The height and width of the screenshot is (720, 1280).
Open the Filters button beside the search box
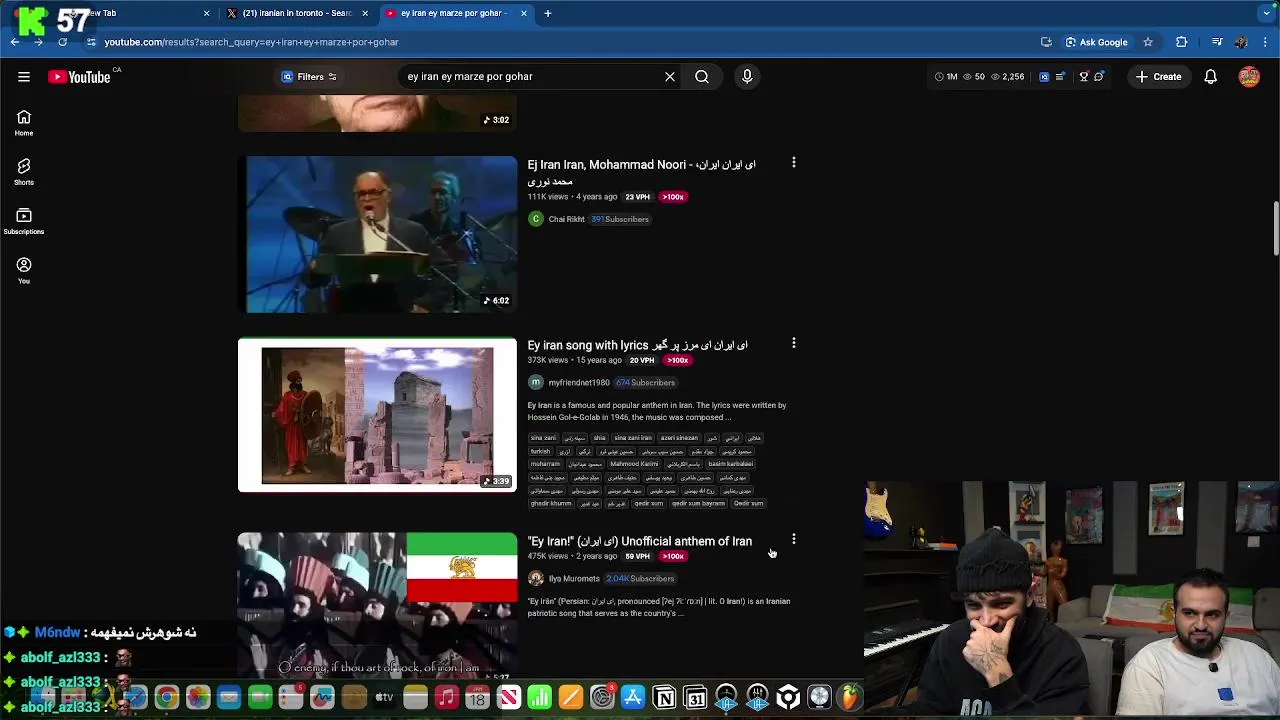point(309,77)
